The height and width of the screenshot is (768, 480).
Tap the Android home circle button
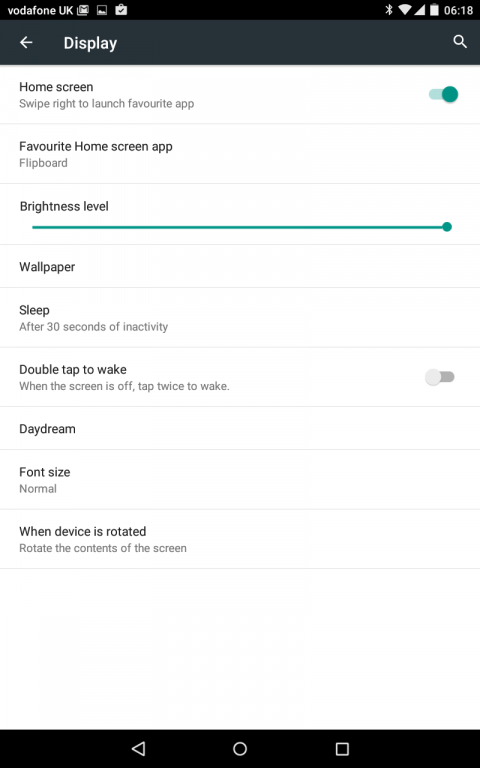[x=240, y=748]
